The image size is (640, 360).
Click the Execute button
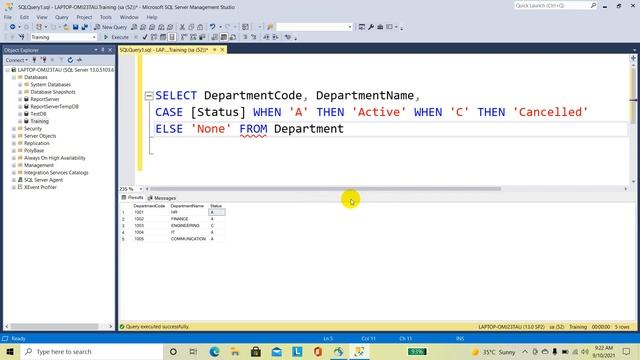point(116,37)
